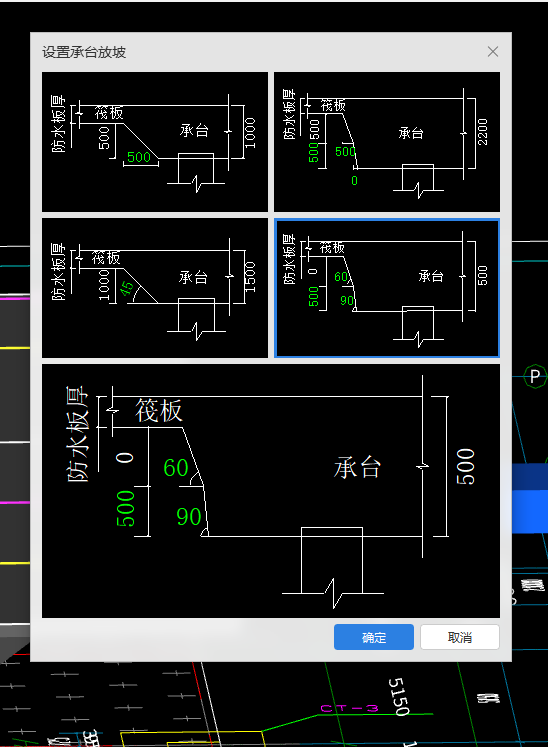Select highlighted template with 60 and 90 angles
The height and width of the screenshot is (747, 548).
tap(387, 288)
